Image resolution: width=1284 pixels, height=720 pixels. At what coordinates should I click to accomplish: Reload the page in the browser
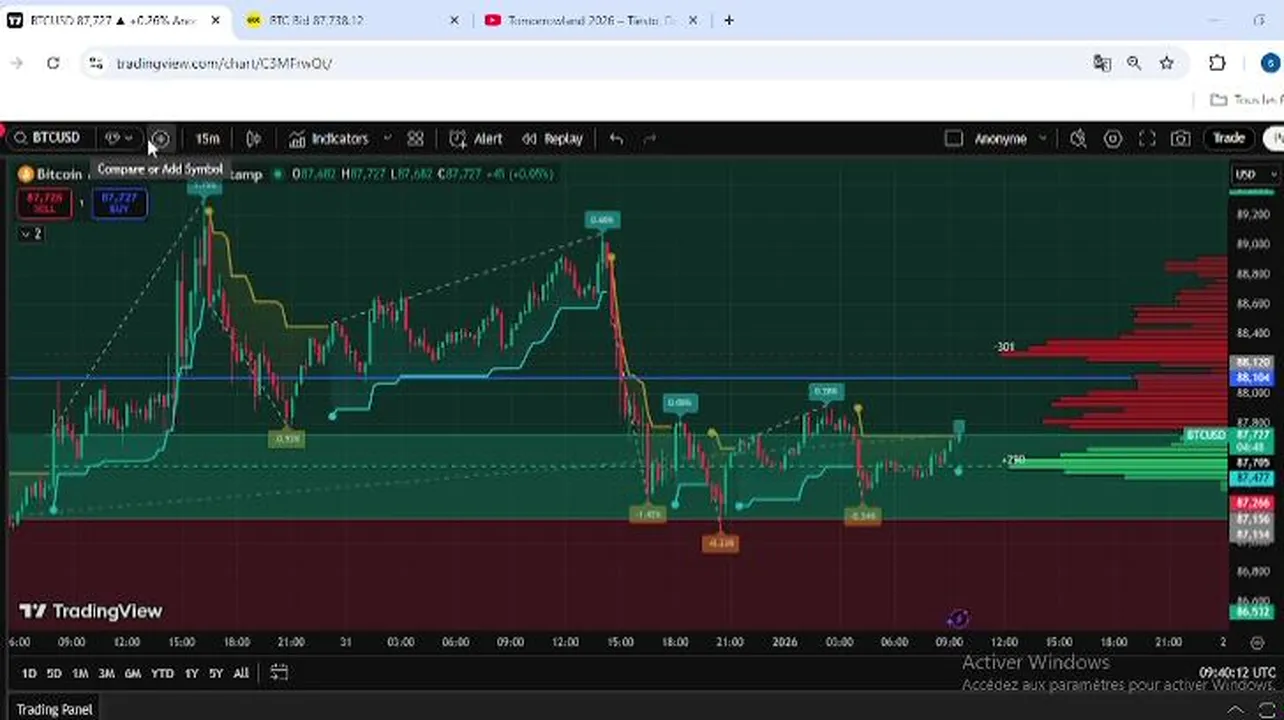pyautogui.click(x=53, y=63)
